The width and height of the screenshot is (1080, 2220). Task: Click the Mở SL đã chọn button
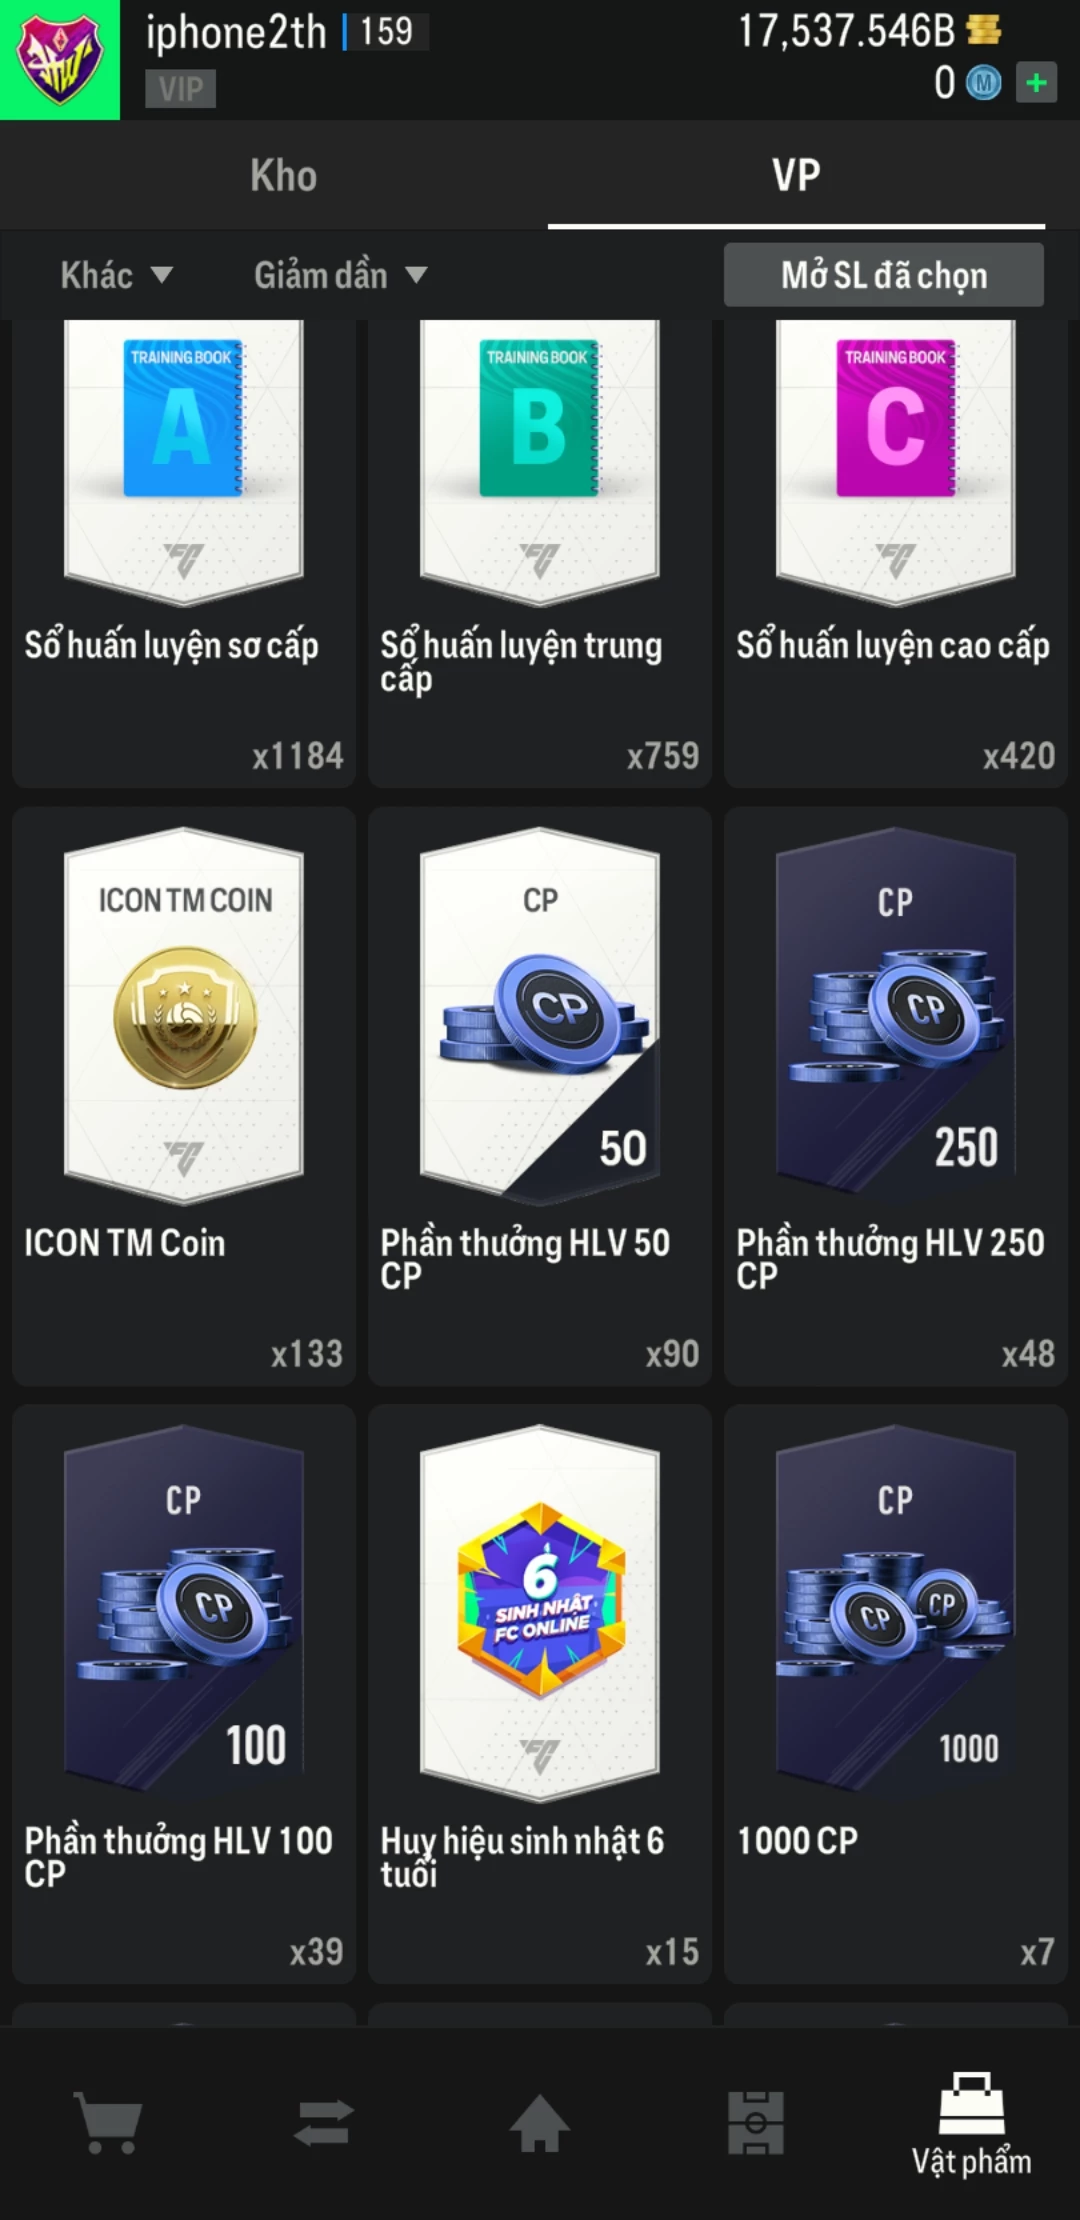point(884,275)
